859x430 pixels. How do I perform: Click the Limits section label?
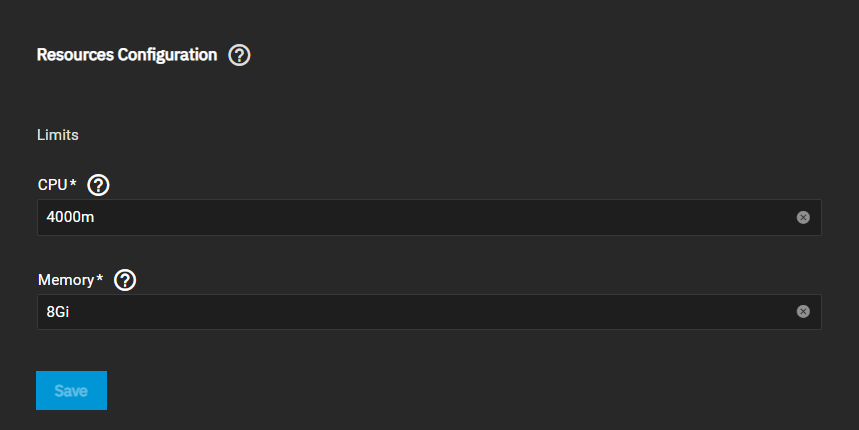coord(58,134)
